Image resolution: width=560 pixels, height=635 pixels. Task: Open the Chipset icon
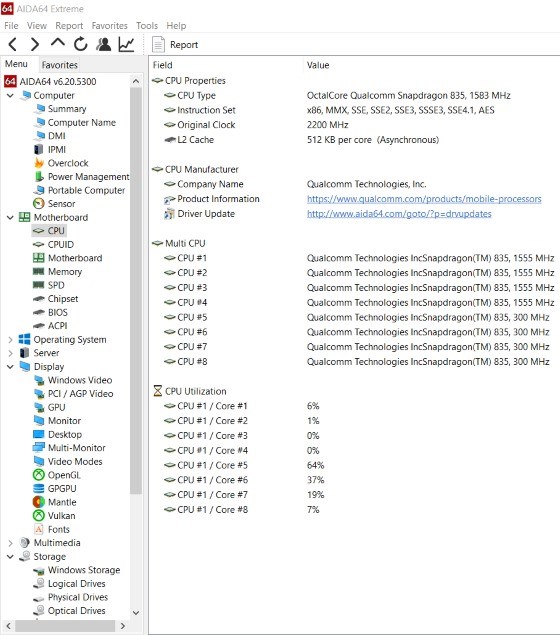coord(38,299)
